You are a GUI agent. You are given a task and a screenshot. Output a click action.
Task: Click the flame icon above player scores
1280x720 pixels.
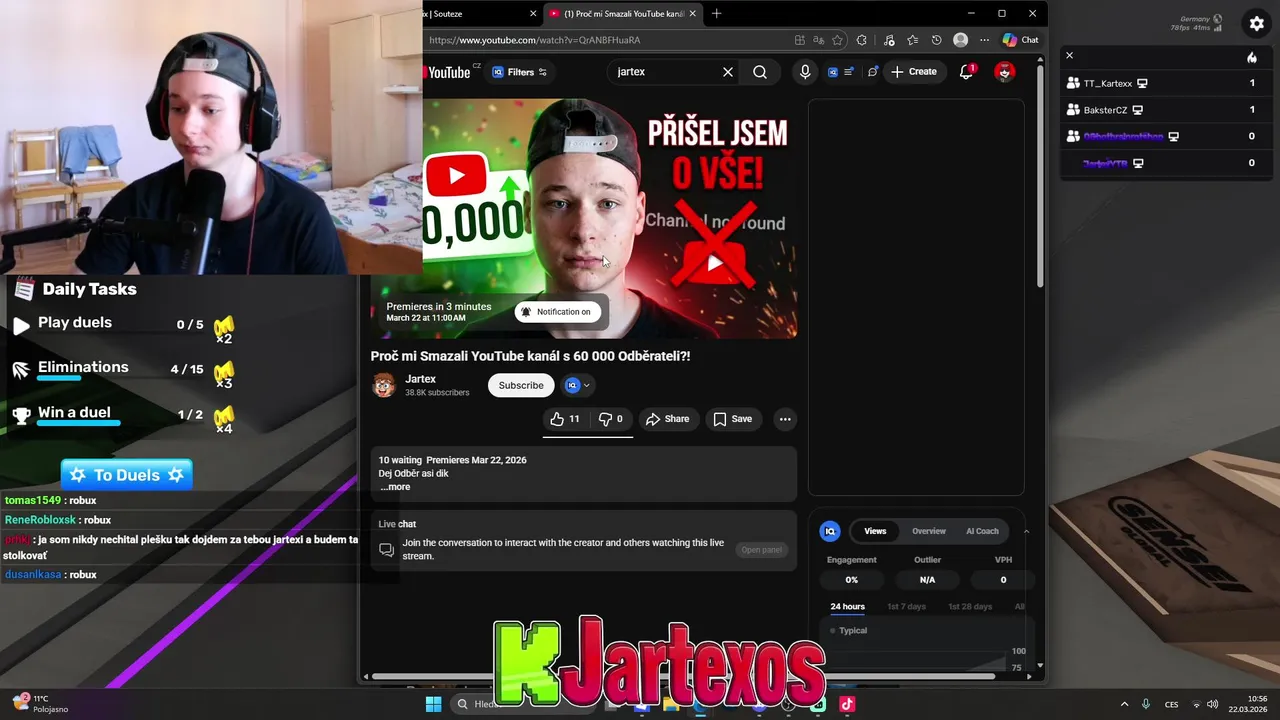1252,57
